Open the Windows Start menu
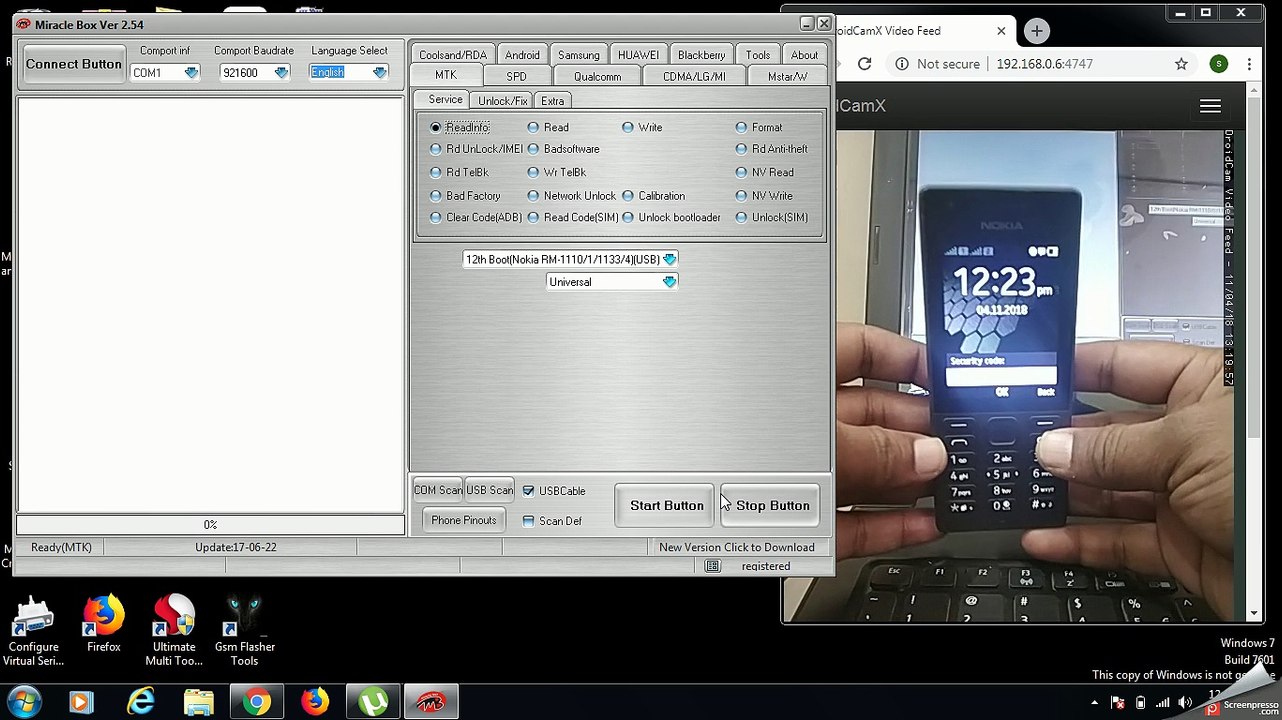1282x720 pixels. tap(24, 701)
